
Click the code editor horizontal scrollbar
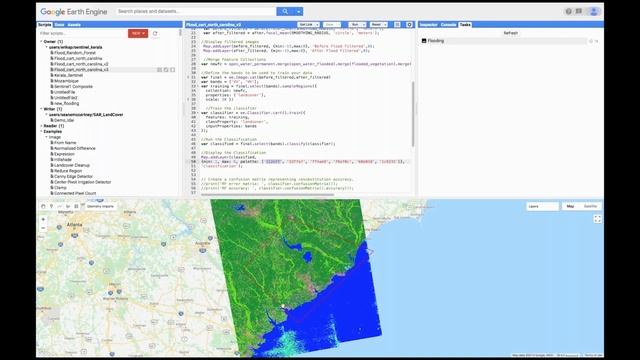267,194
